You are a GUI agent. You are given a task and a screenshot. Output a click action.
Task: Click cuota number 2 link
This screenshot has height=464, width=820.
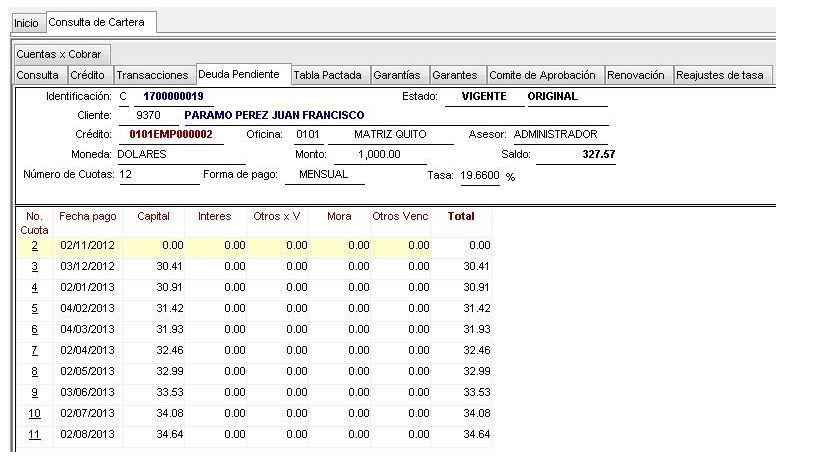34,245
